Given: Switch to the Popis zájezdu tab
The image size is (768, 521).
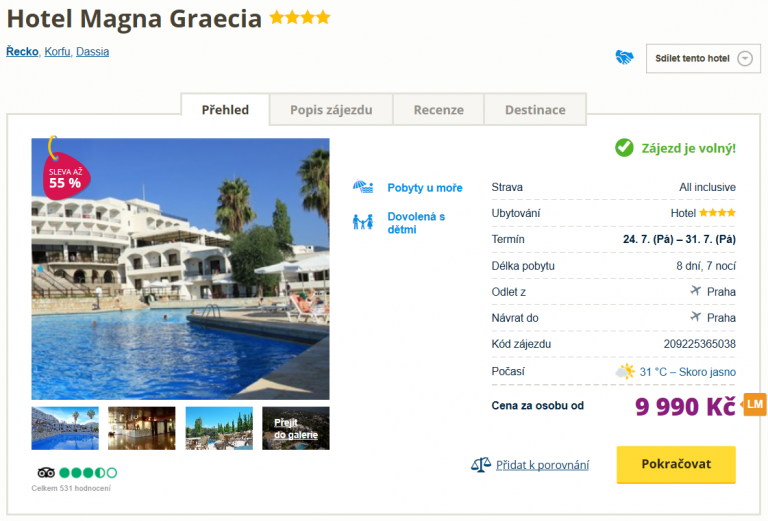Looking at the screenshot, I should tap(331, 110).
